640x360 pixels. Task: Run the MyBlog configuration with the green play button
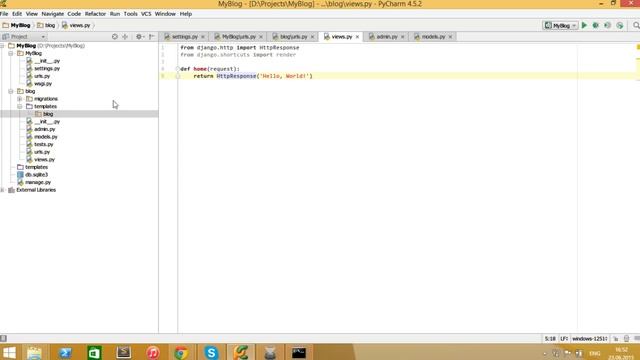(584, 25)
